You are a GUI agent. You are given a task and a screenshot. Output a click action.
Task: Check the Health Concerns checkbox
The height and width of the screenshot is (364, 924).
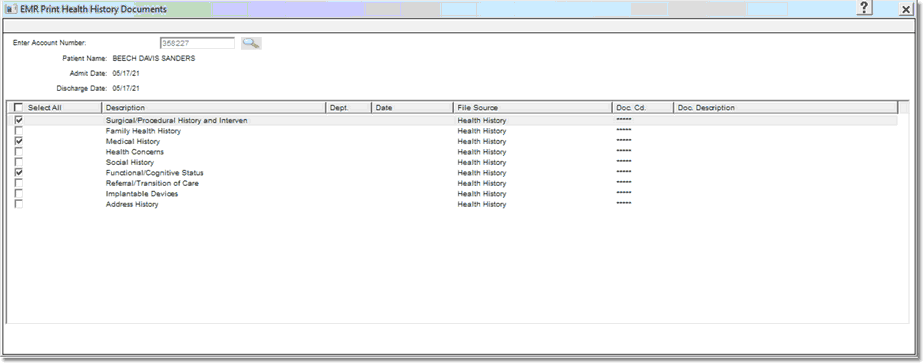point(19,152)
